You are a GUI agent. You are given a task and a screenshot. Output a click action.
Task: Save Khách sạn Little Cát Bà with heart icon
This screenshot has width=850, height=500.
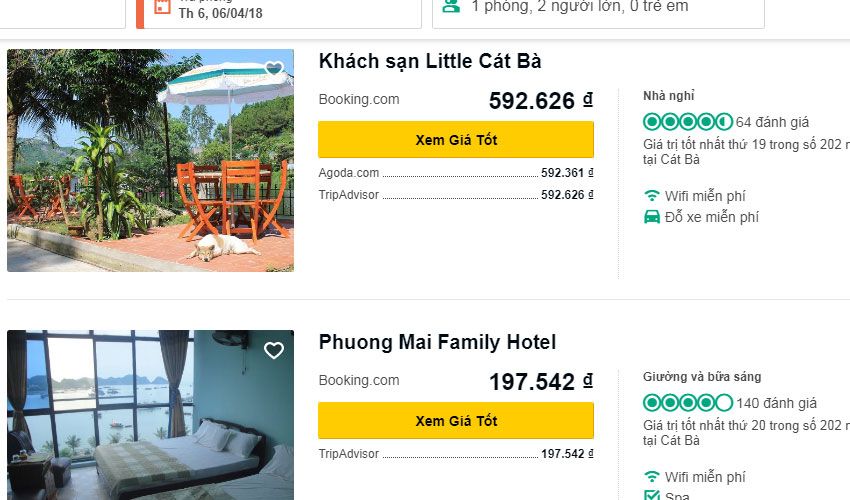click(x=274, y=69)
